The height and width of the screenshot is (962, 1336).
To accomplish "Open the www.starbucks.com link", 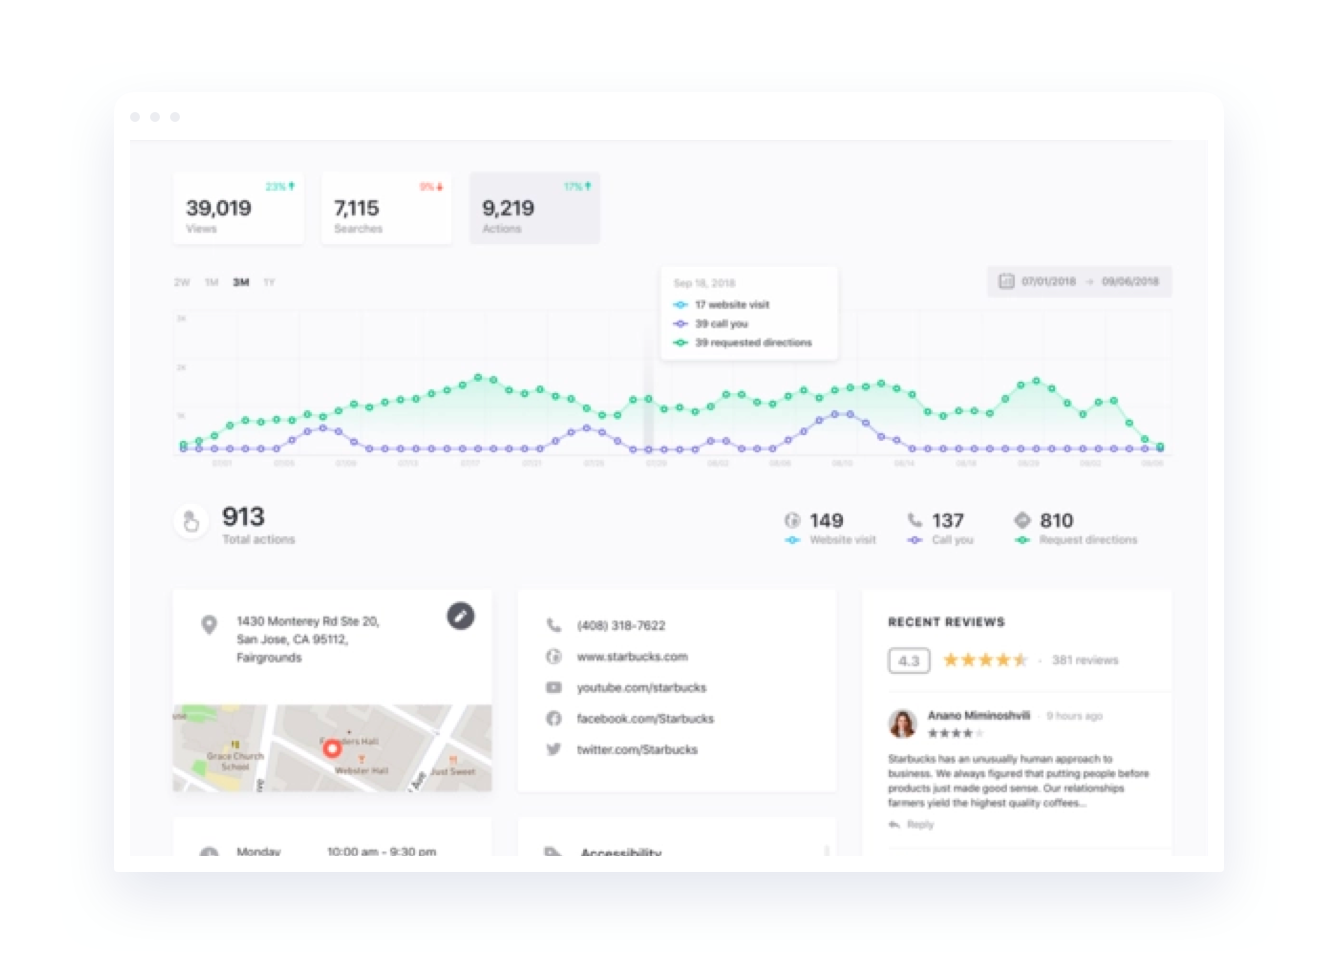I will [x=632, y=657].
